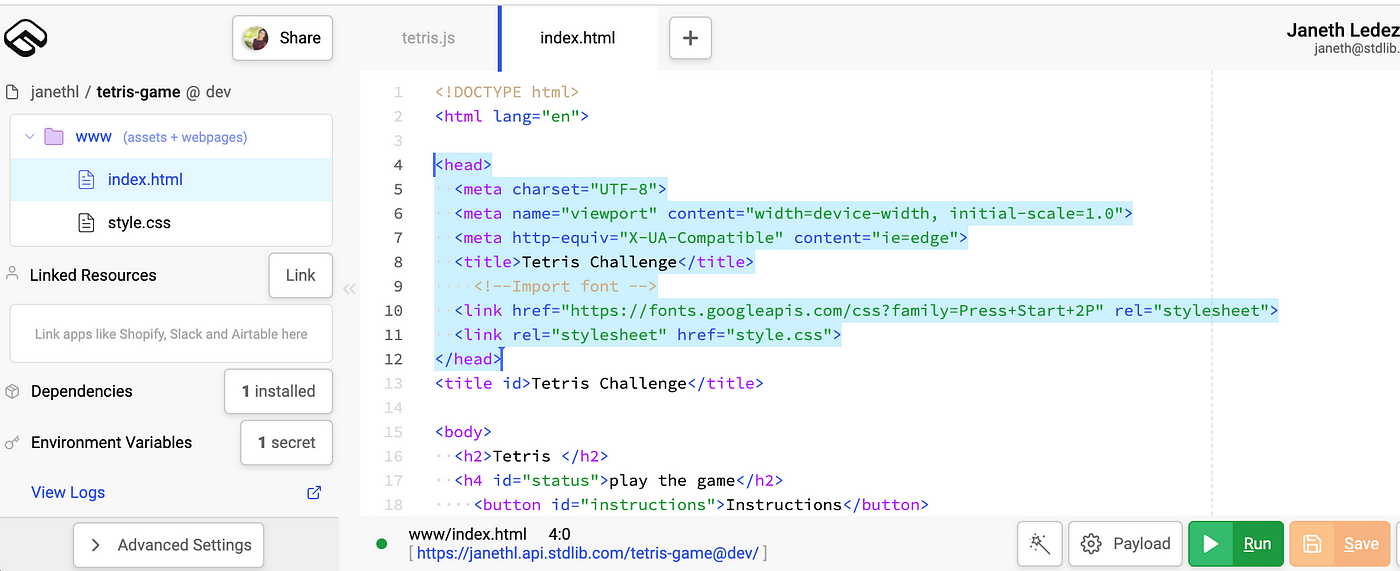Open the View Logs link
The image size is (1400, 571).
tap(68, 492)
